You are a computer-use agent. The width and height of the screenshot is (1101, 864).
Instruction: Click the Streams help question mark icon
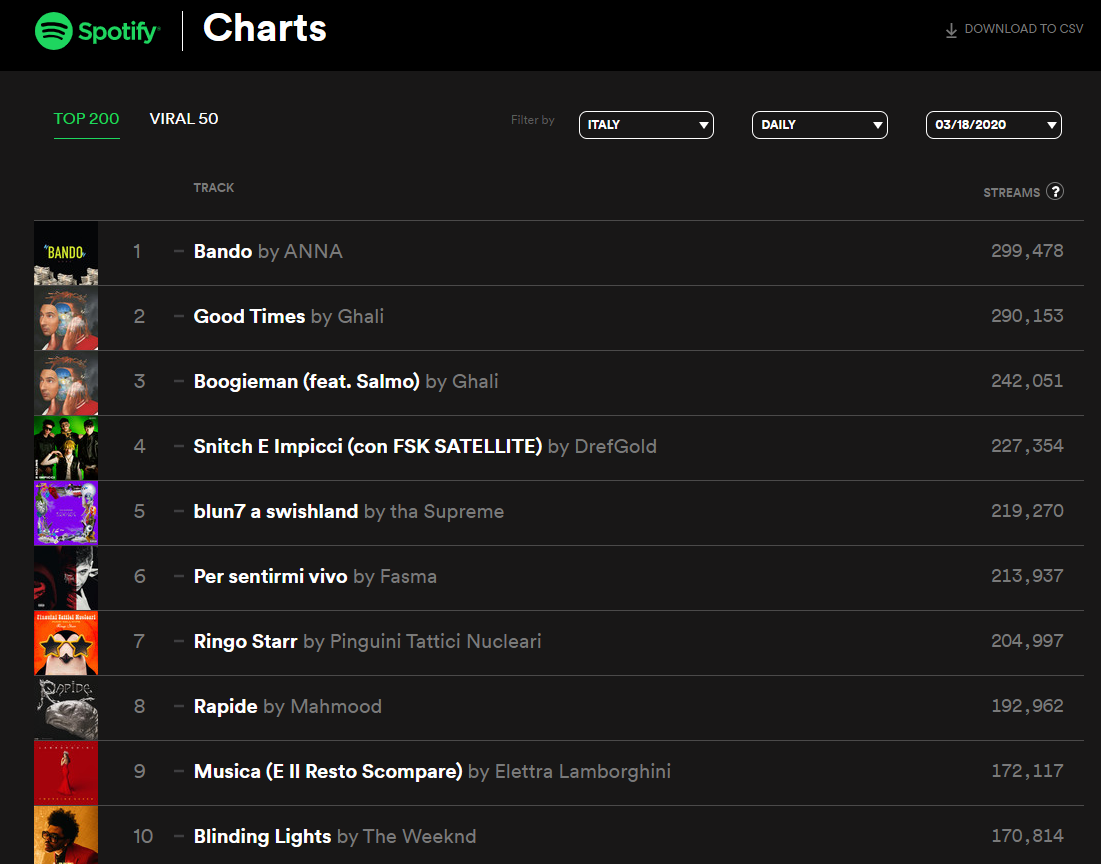pyautogui.click(x=1055, y=192)
